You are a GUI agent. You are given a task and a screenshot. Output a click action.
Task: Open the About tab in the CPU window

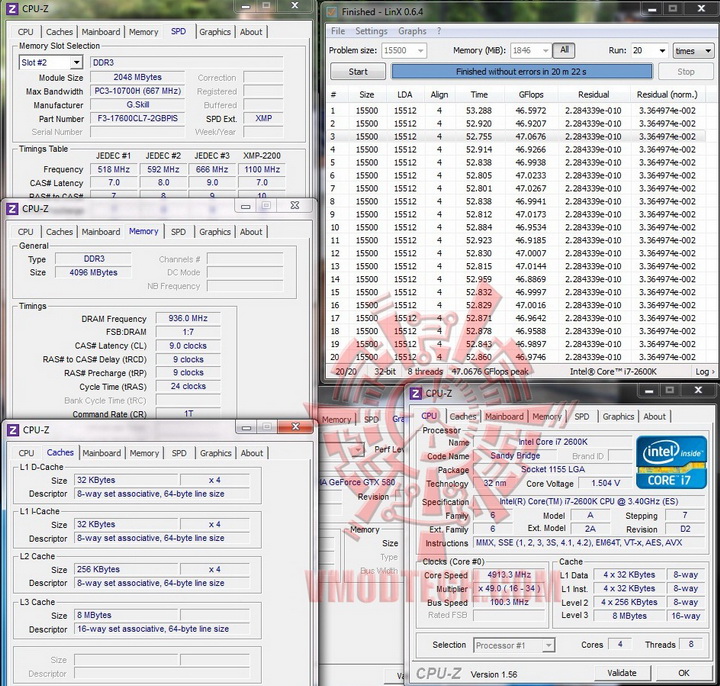(654, 416)
